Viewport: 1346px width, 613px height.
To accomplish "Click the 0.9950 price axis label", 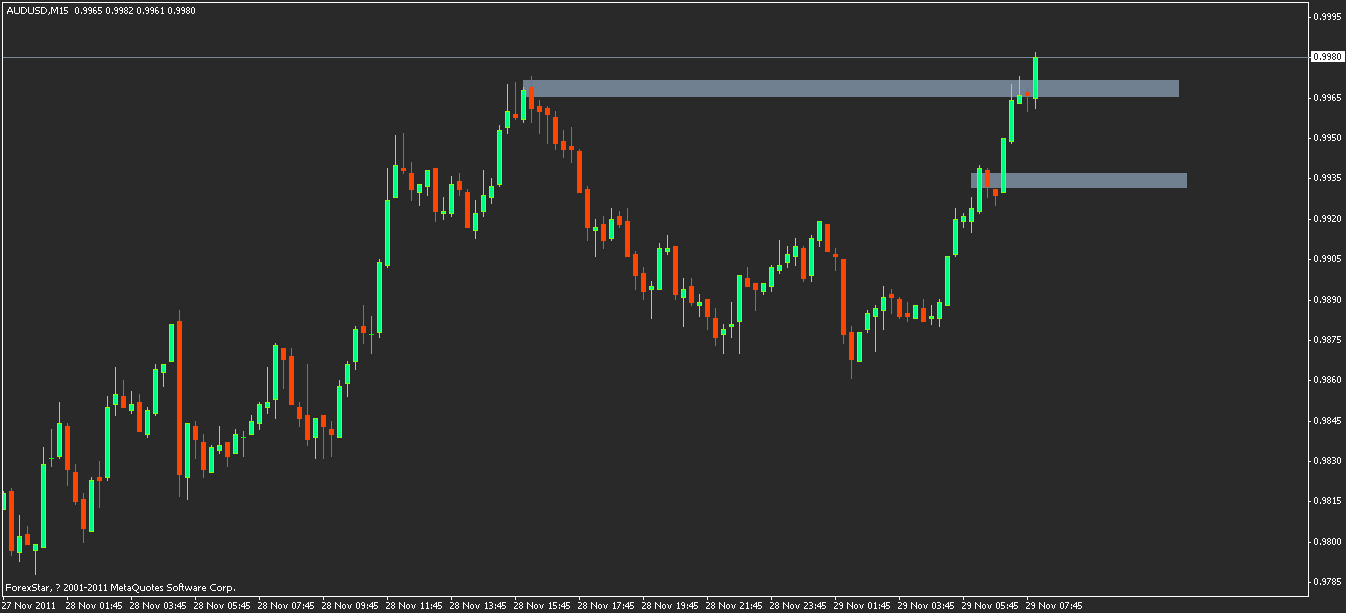I will click(x=1326, y=138).
